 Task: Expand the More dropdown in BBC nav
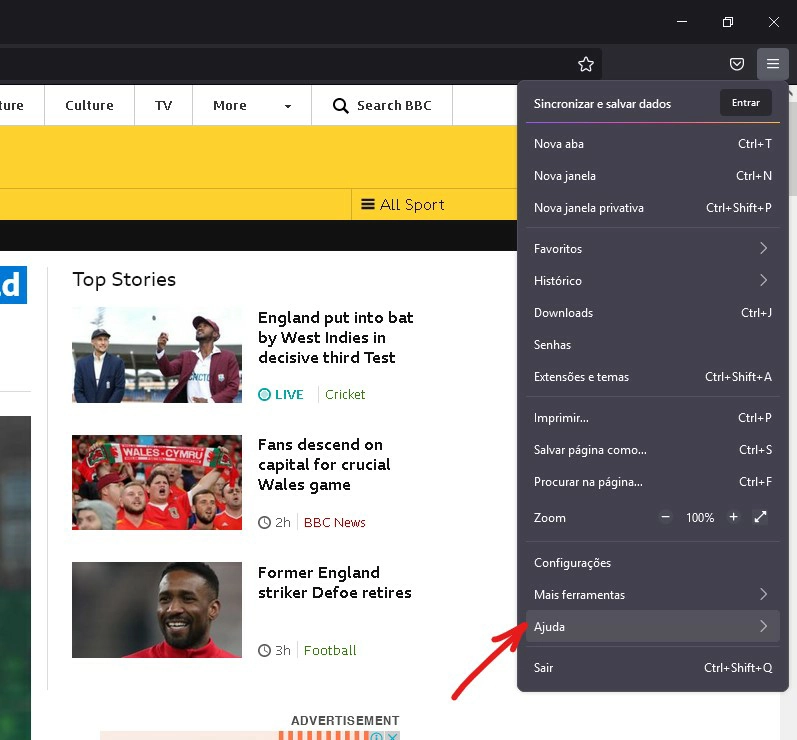252,106
